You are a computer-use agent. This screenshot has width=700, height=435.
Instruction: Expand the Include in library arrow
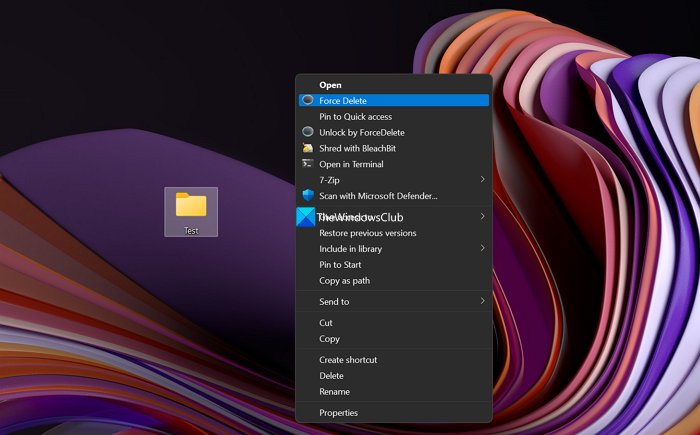pos(483,248)
